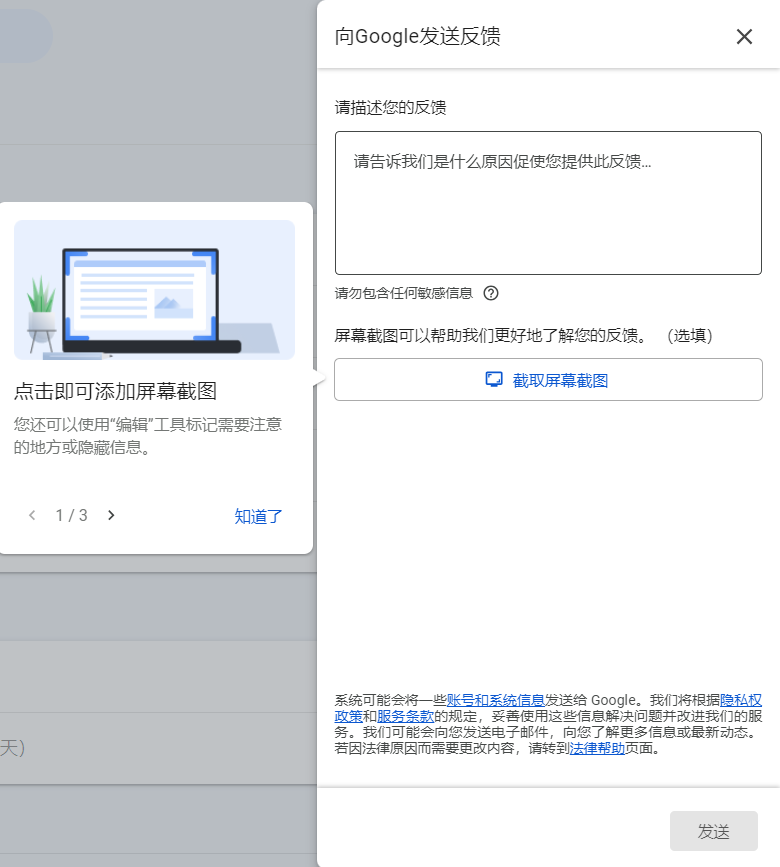Open the 法律帮助 link
This screenshot has width=780, height=867.
(597, 748)
